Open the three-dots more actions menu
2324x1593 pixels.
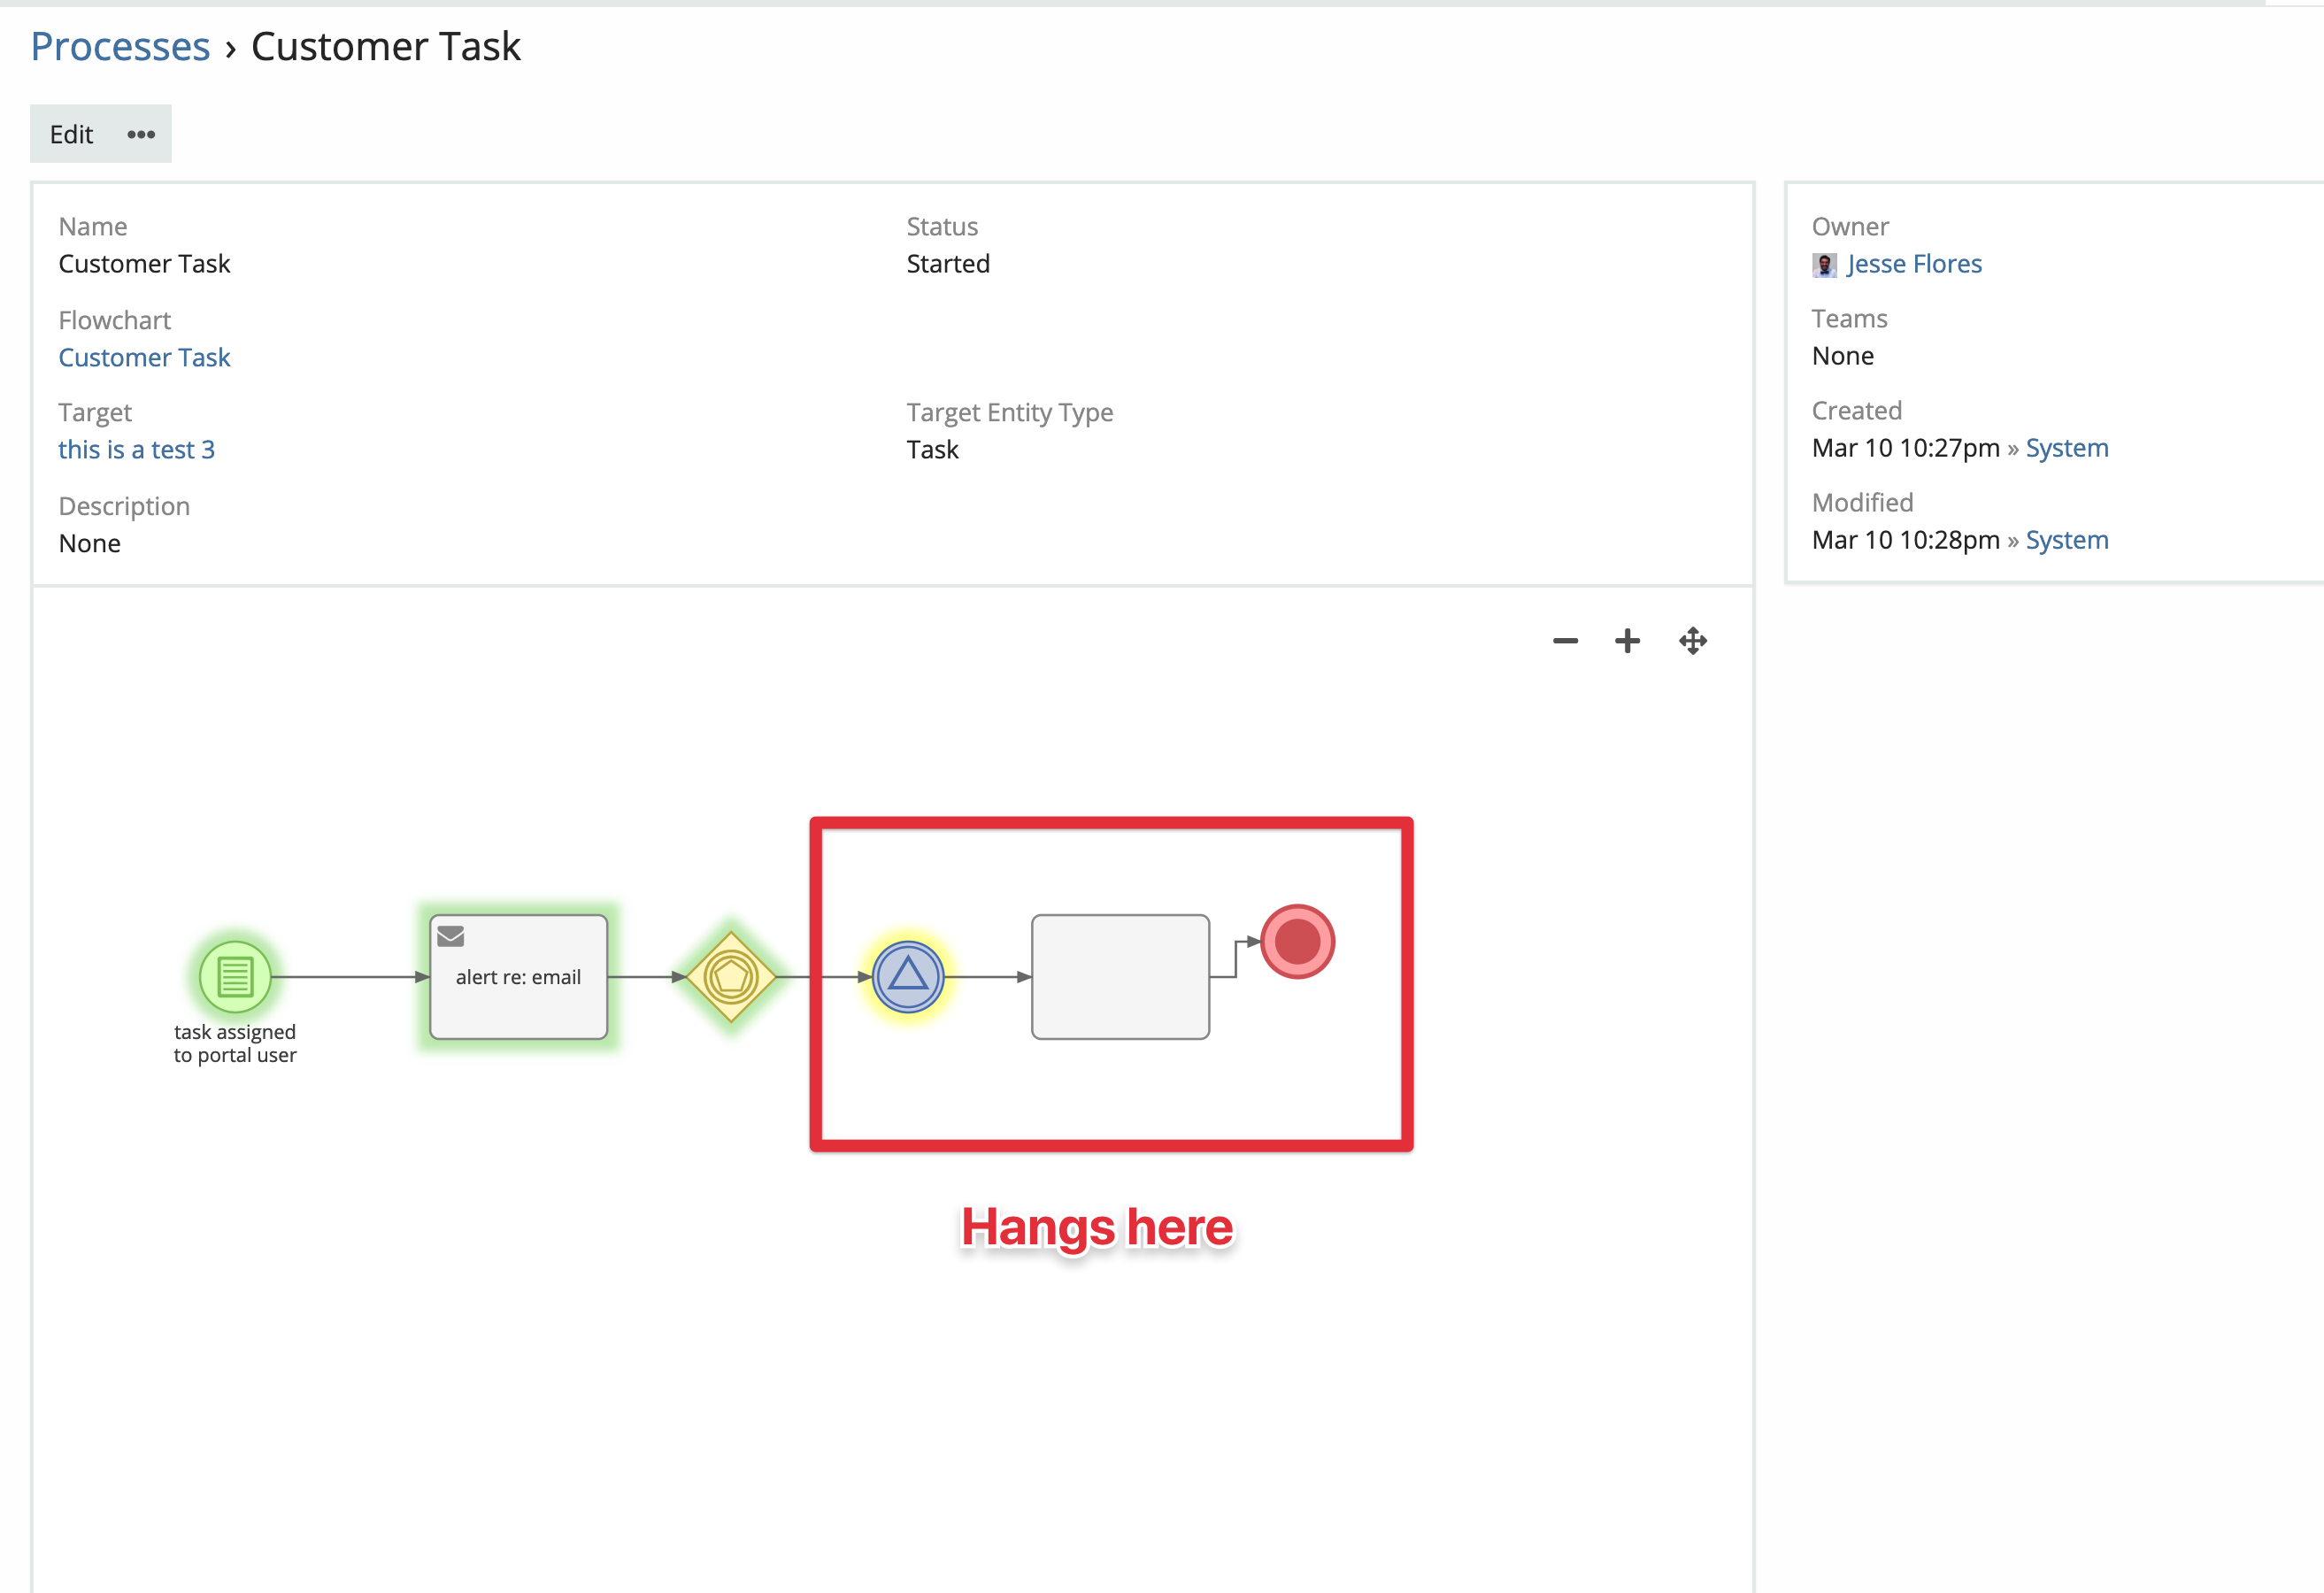pos(141,134)
